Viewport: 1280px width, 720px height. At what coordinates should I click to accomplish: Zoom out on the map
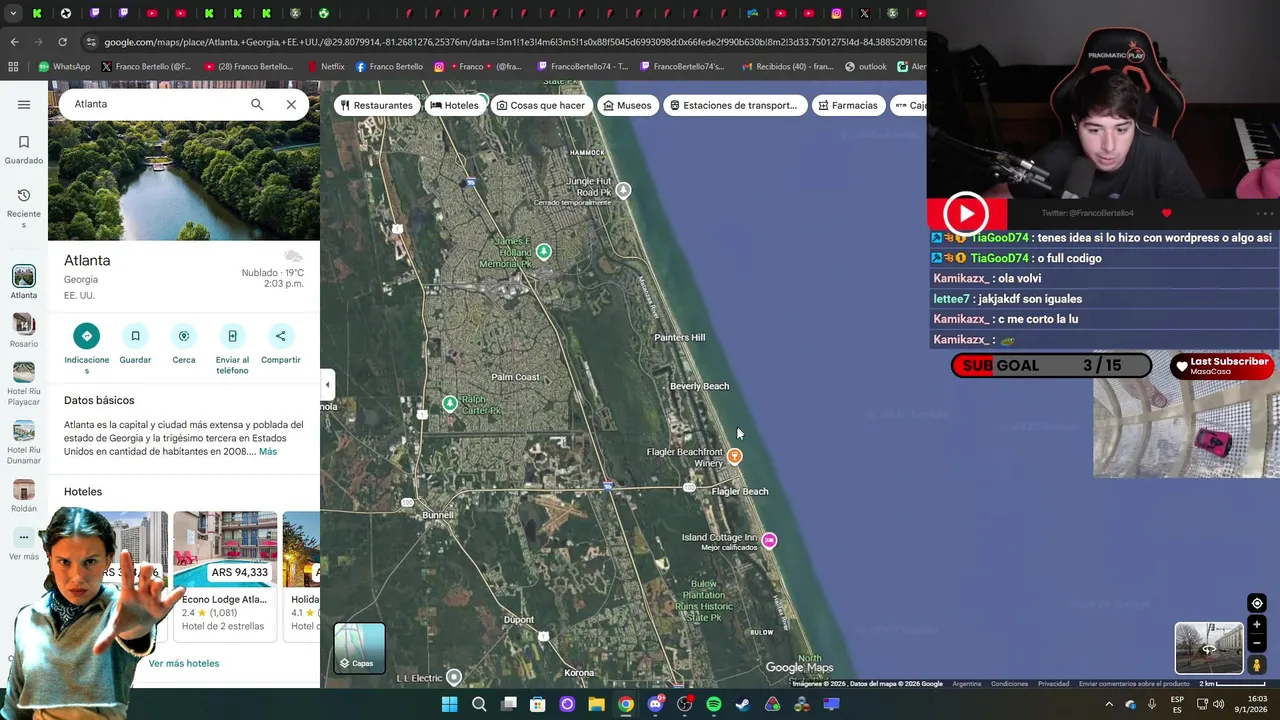[1257, 644]
